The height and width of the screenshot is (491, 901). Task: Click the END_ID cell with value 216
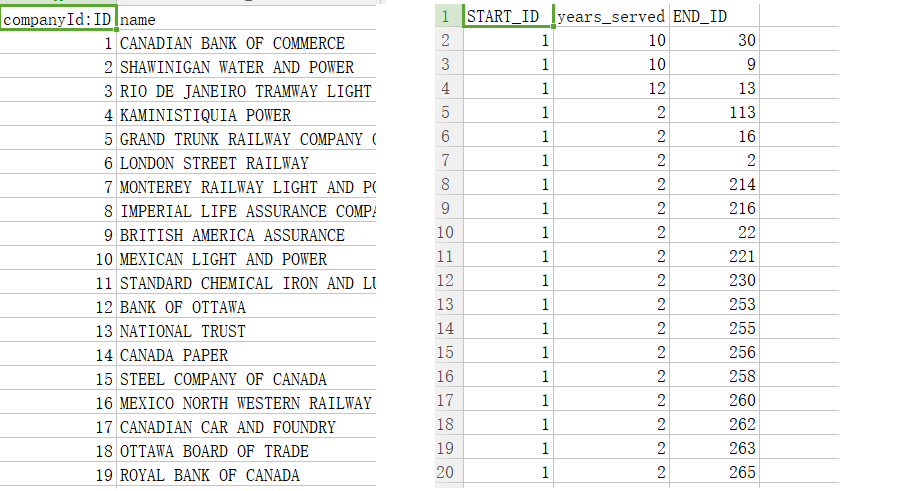[714, 208]
